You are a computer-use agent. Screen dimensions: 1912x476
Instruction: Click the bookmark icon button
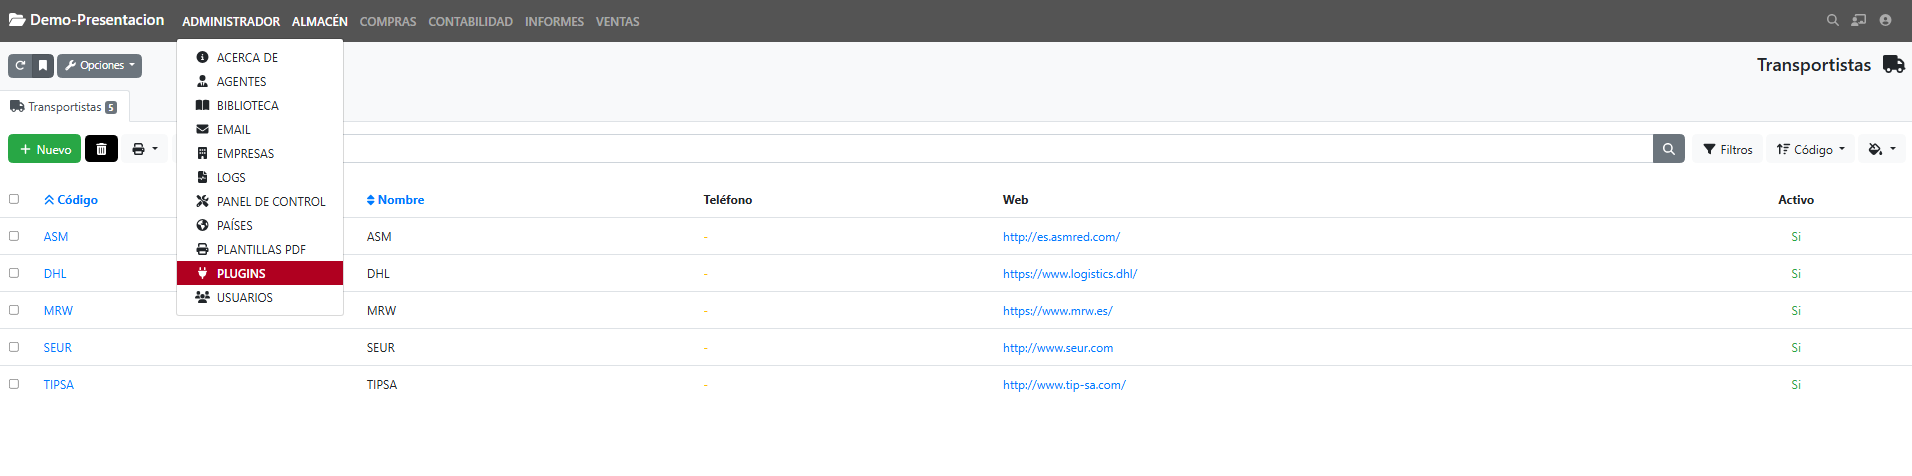coord(43,66)
